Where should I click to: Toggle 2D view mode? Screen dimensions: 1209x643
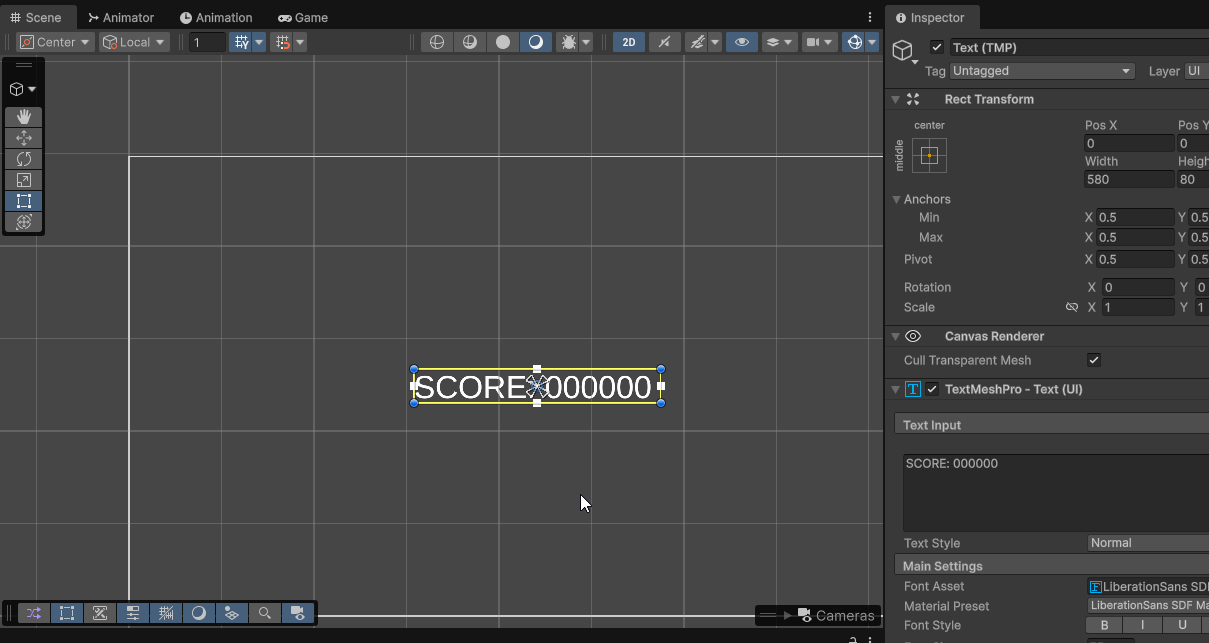(x=629, y=42)
